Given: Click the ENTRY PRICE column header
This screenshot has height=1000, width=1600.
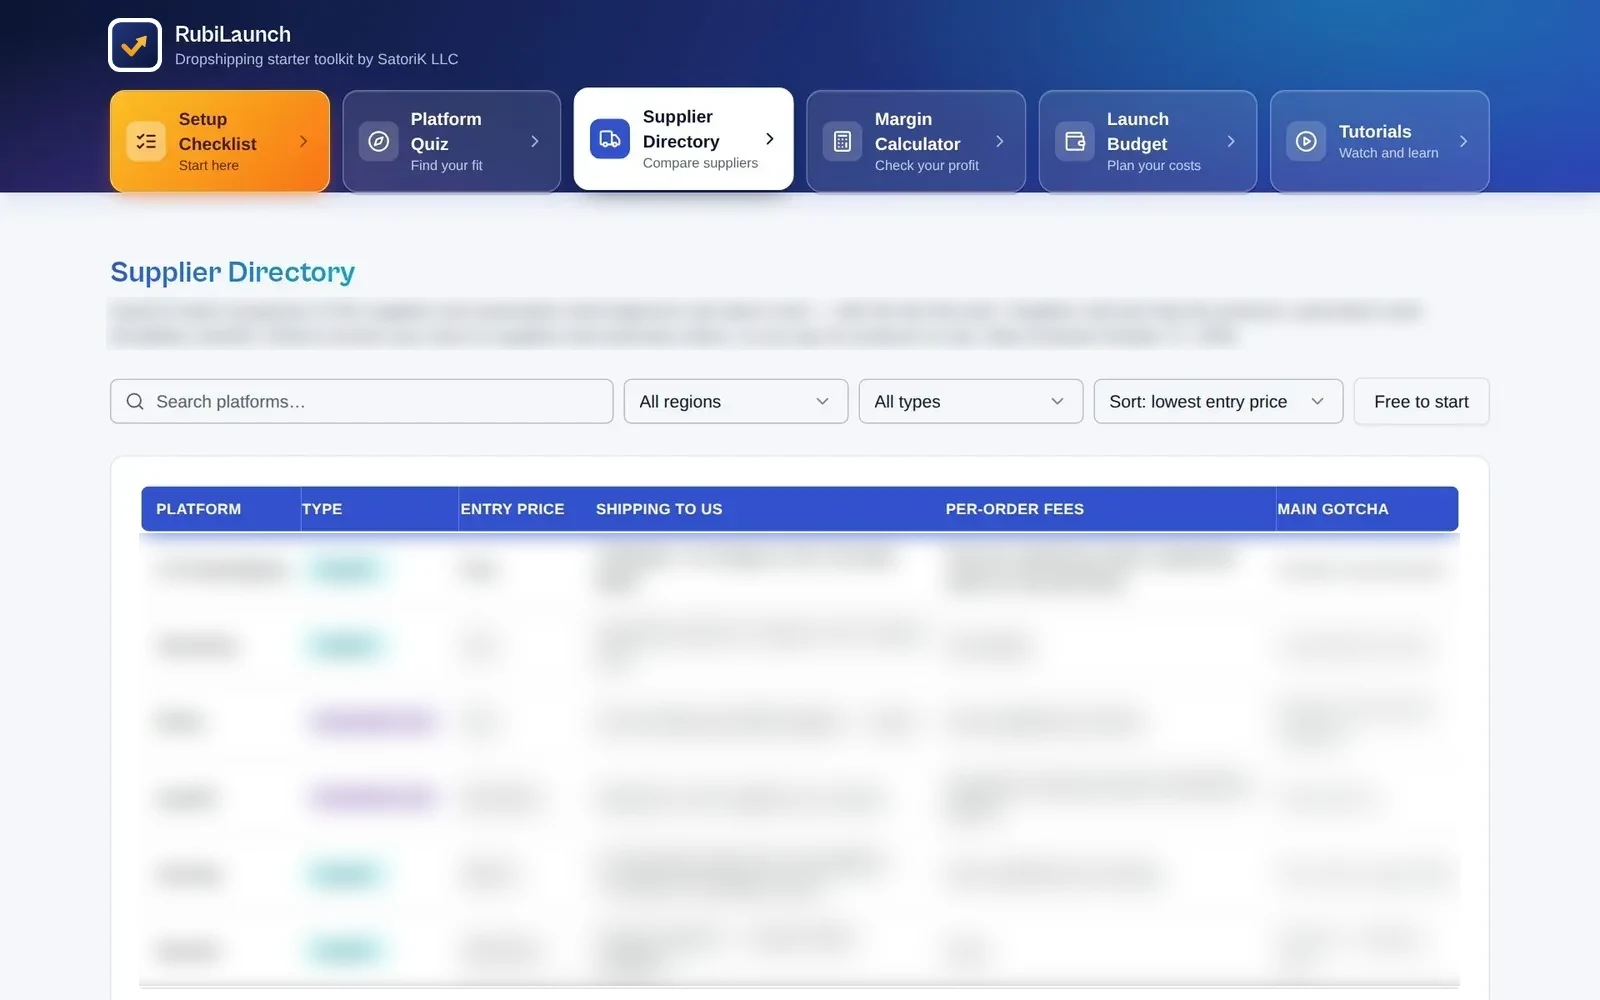Looking at the screenshot, I should pos(512,509).
